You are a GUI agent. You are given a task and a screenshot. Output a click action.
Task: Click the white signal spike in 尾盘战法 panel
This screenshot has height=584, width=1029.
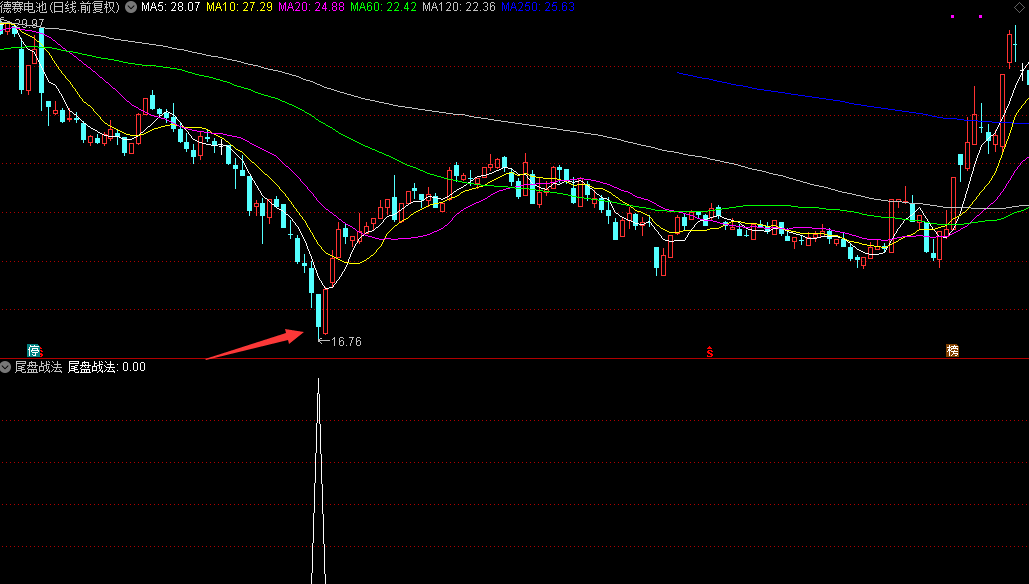click(x=318, y=481)
